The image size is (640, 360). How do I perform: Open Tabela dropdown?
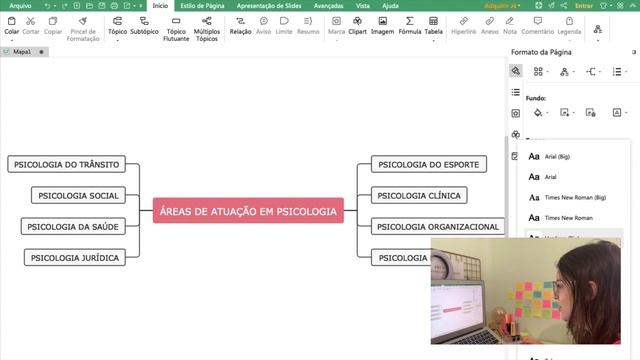[433, 40]
